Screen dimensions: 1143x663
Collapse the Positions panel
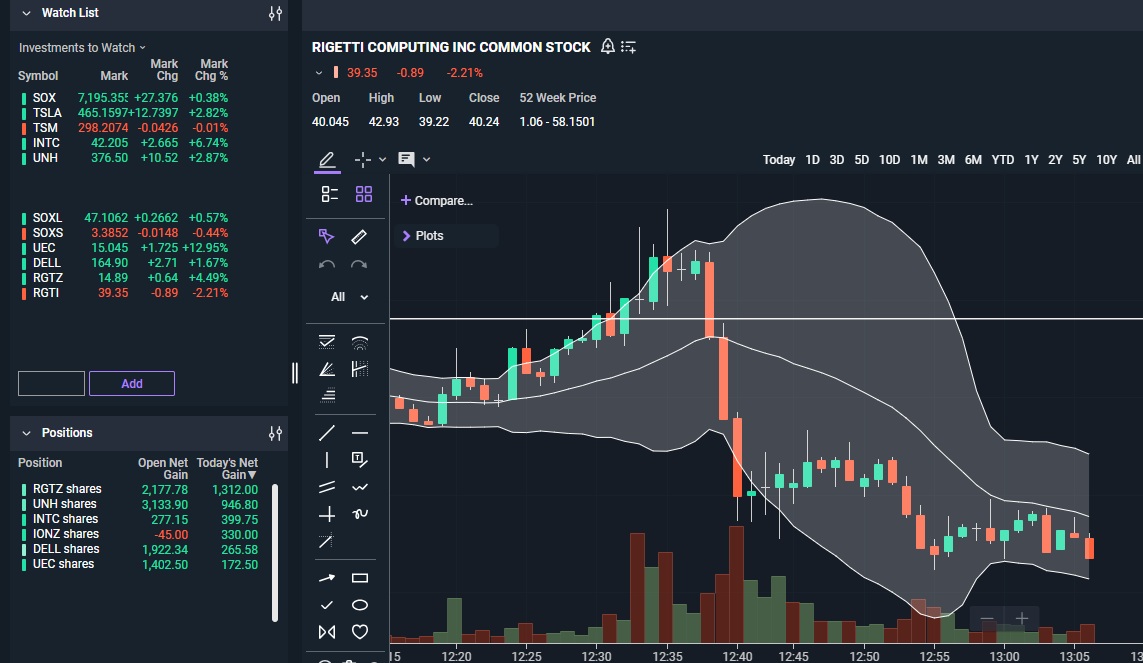(x=26, y=434)
